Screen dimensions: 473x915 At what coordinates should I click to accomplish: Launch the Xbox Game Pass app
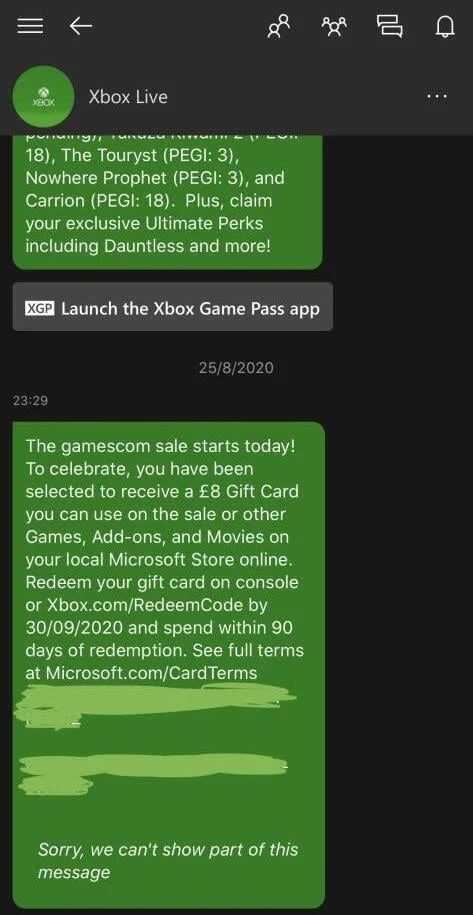click(173, 307)
